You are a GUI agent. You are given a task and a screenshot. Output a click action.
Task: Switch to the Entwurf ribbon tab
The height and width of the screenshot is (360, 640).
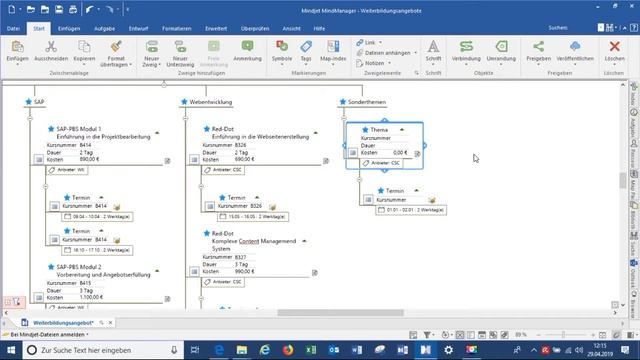(138, 29)
